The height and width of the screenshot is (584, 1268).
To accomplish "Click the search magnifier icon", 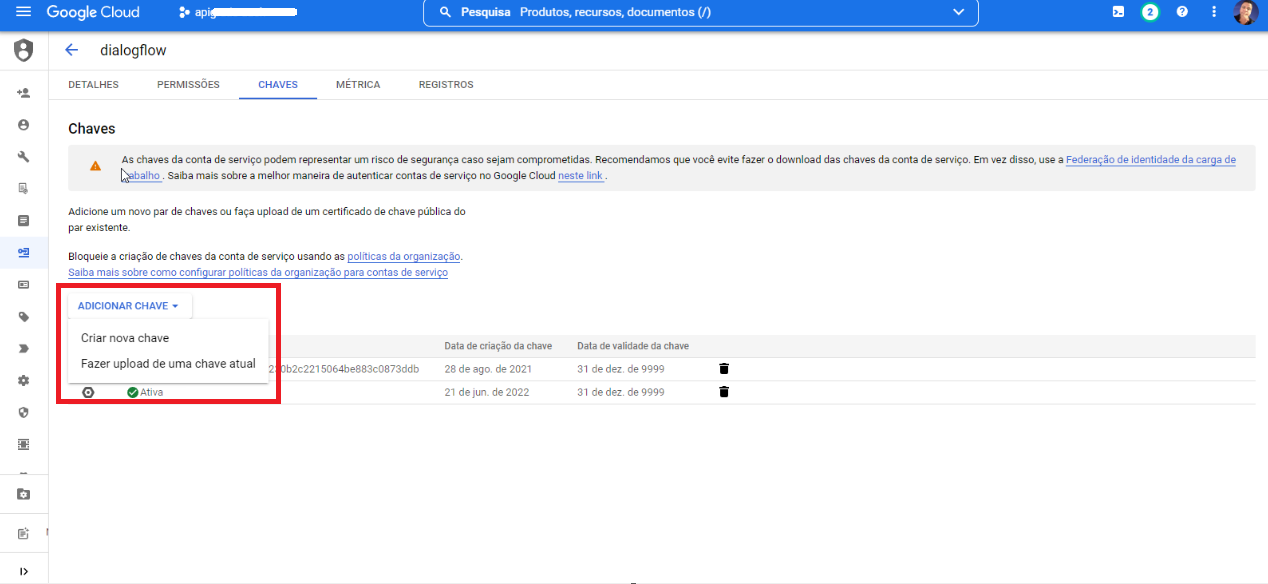I will pyautogui.click(x=446, y=12).
